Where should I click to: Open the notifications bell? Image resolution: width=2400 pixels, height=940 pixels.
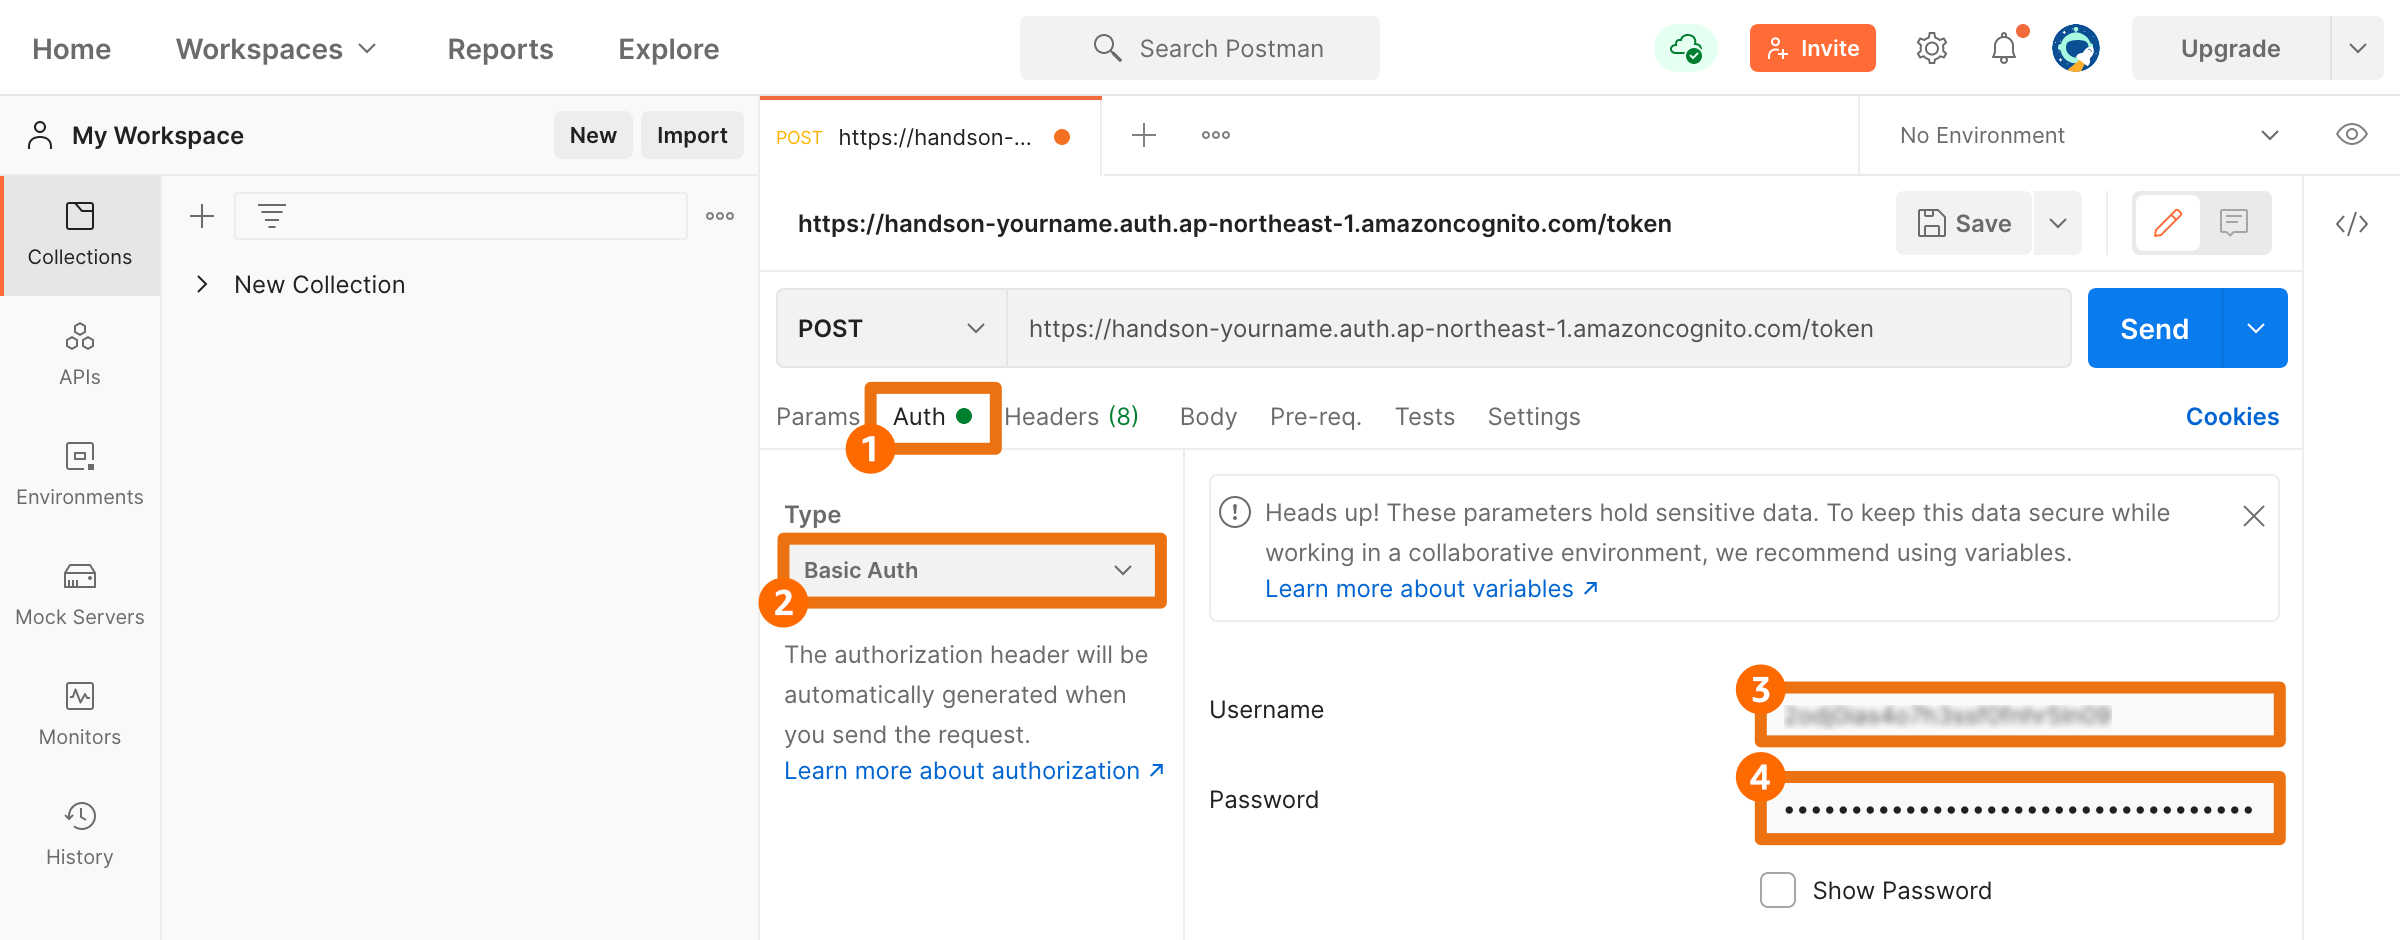(x=2004, y=48)
